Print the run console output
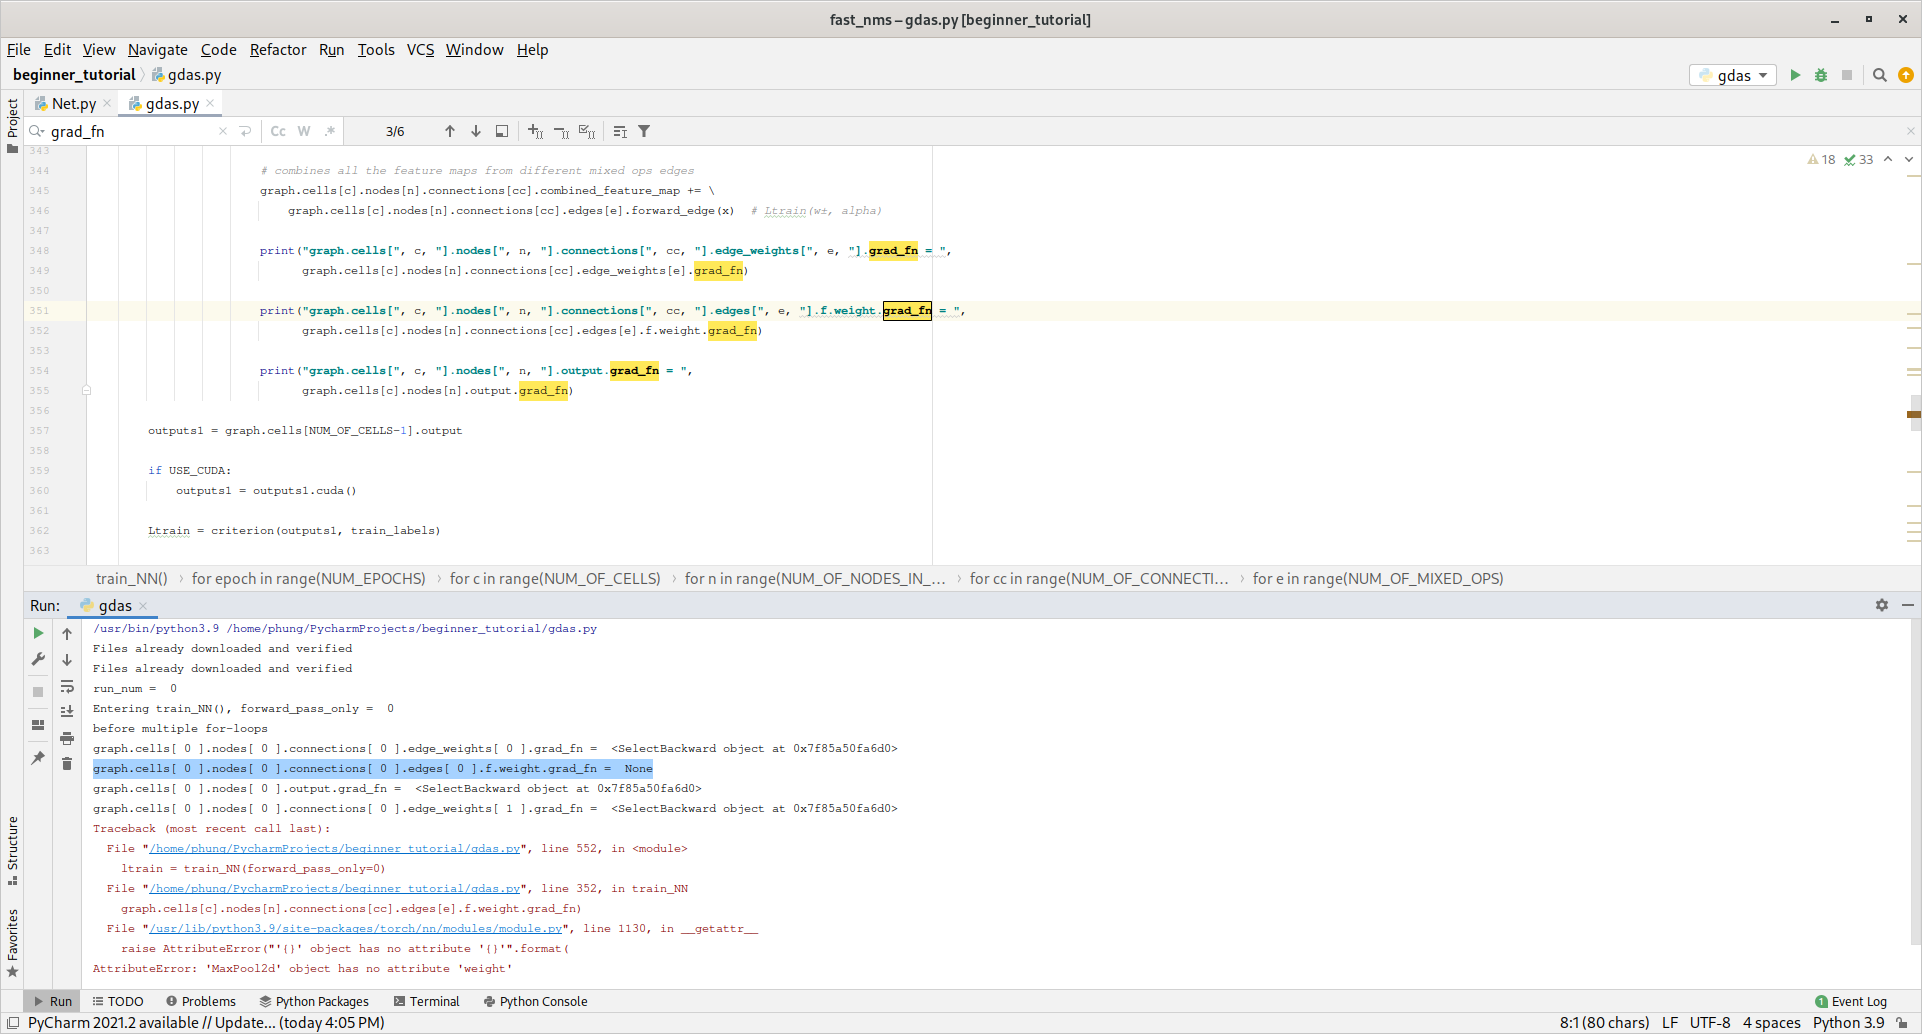The width and height of the screenshot is (1922, 1034). point(67,738)
